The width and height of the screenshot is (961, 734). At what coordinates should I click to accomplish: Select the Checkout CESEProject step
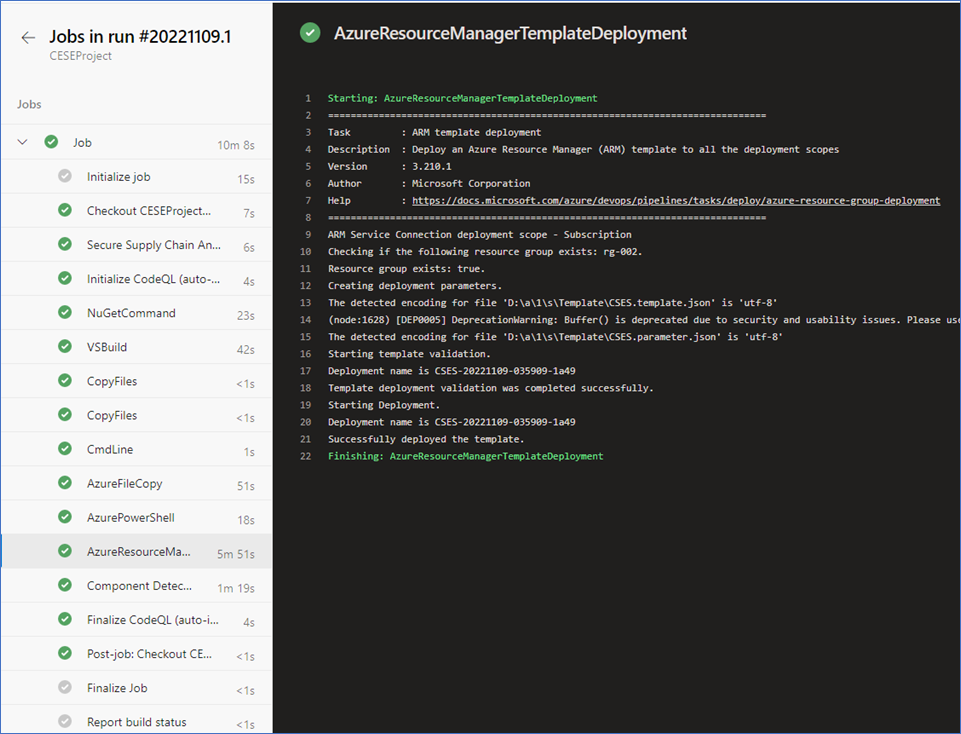click(137, 211)
